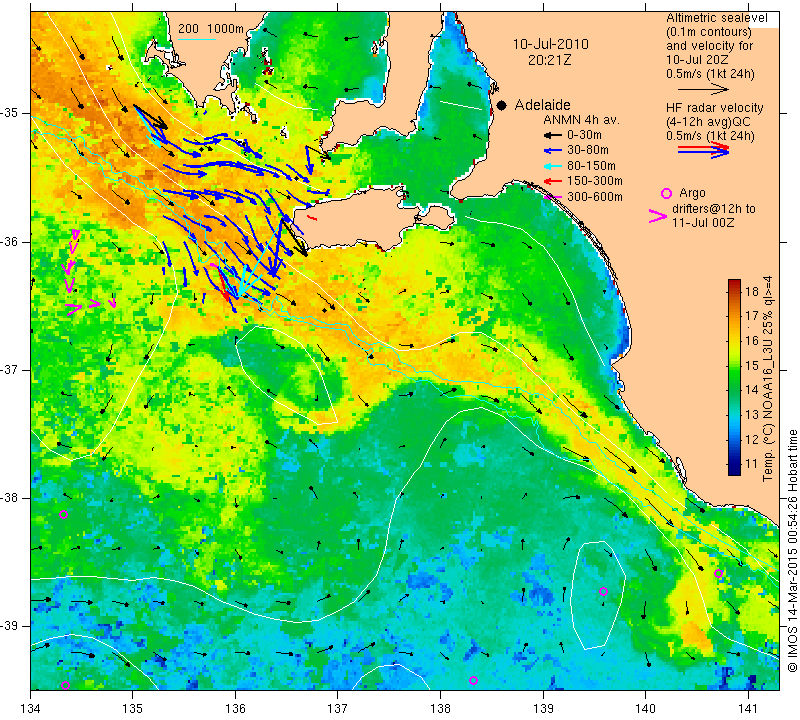Click the dark blue bottom of temperature colorbar
The width and height of the screenshot is (800, 720).
point(734,470)
